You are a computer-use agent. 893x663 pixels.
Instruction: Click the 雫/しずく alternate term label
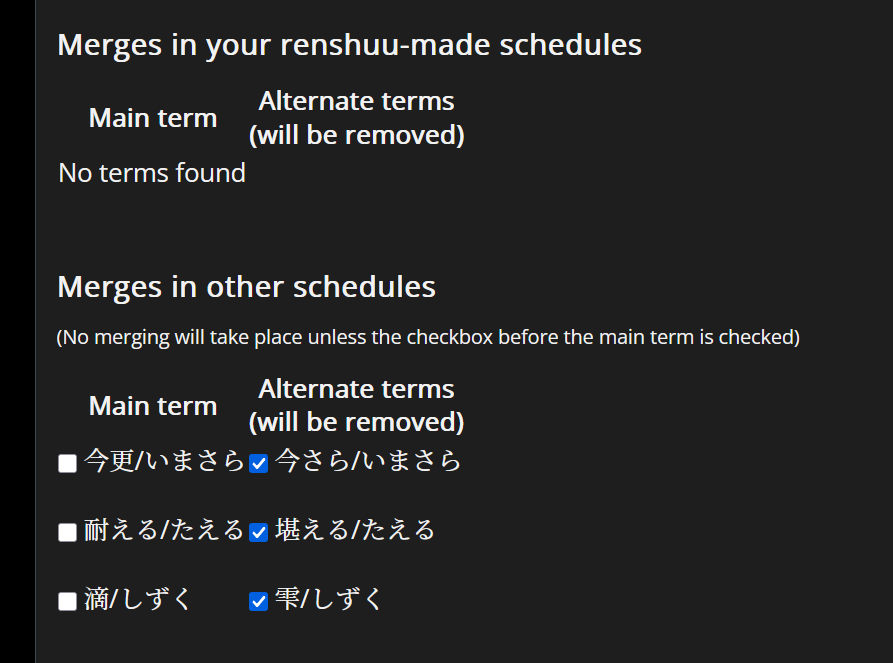tap(329, 599)
